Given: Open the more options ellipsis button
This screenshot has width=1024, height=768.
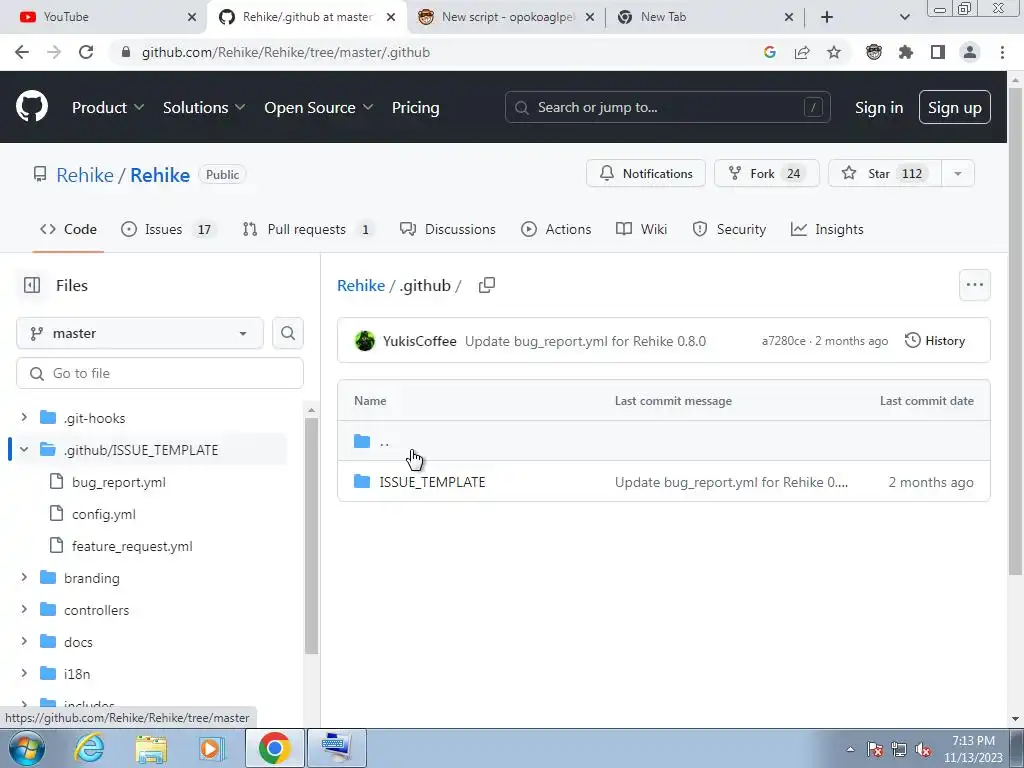Looking at the screenshot, I should click(974, 285).
